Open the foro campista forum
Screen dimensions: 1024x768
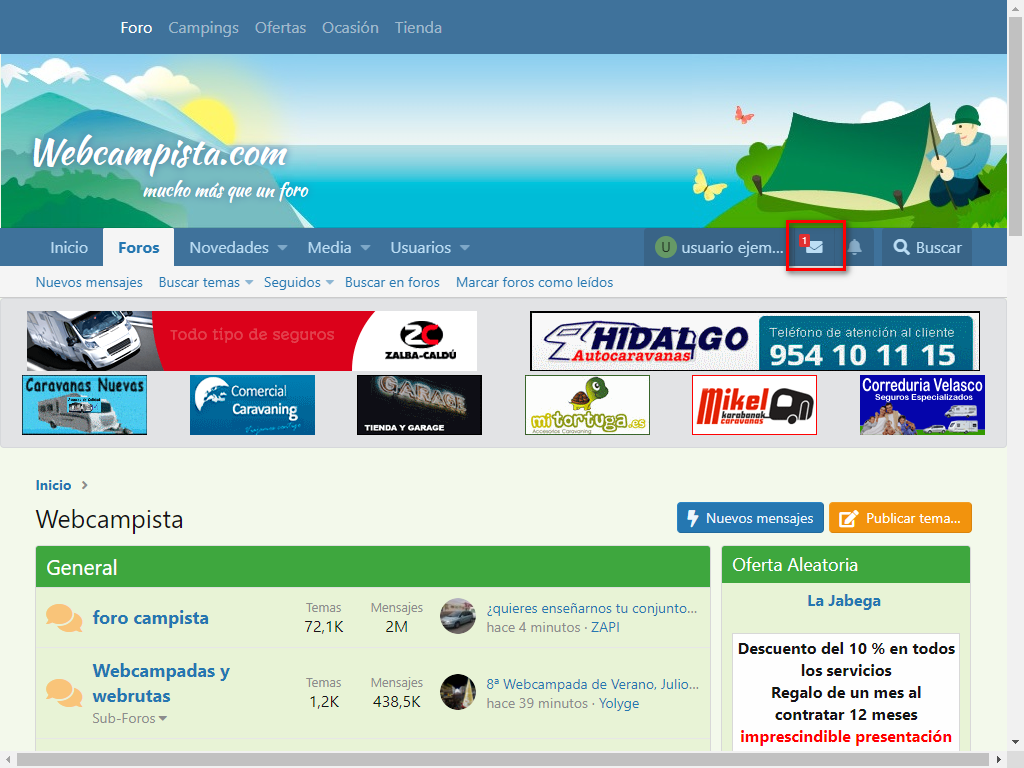[x=151, y=618]
